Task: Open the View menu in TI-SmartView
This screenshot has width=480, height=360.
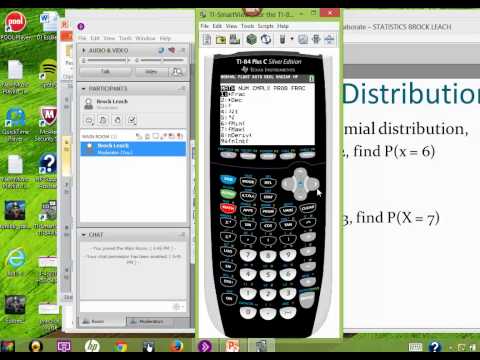Action: click(231, 26)
